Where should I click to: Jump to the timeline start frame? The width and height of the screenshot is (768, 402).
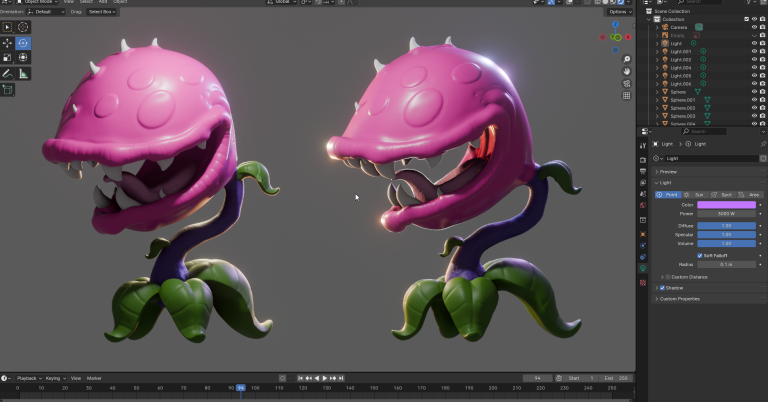[x=300, y=378]
